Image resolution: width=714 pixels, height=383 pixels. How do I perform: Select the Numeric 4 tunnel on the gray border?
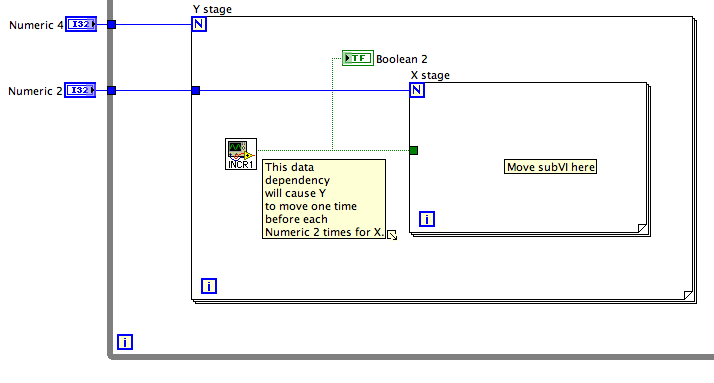[x=112, y=25]
